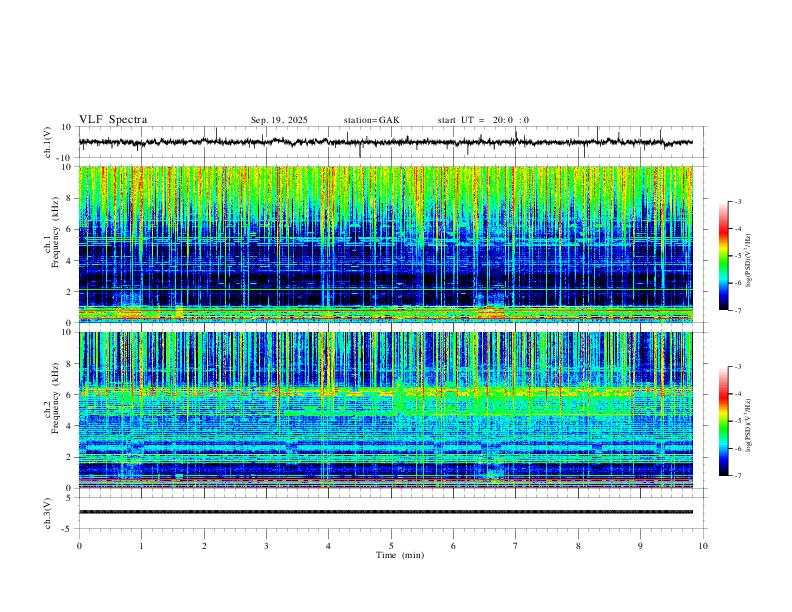Click time axis tick label "7"
792x612 pixels.
[516, 546]
